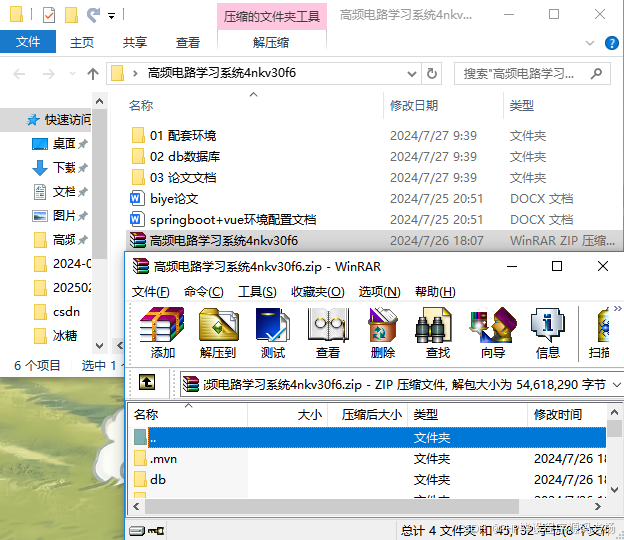
Task: Click the key password icon in status bar
Action: click(x=156, y=531)
